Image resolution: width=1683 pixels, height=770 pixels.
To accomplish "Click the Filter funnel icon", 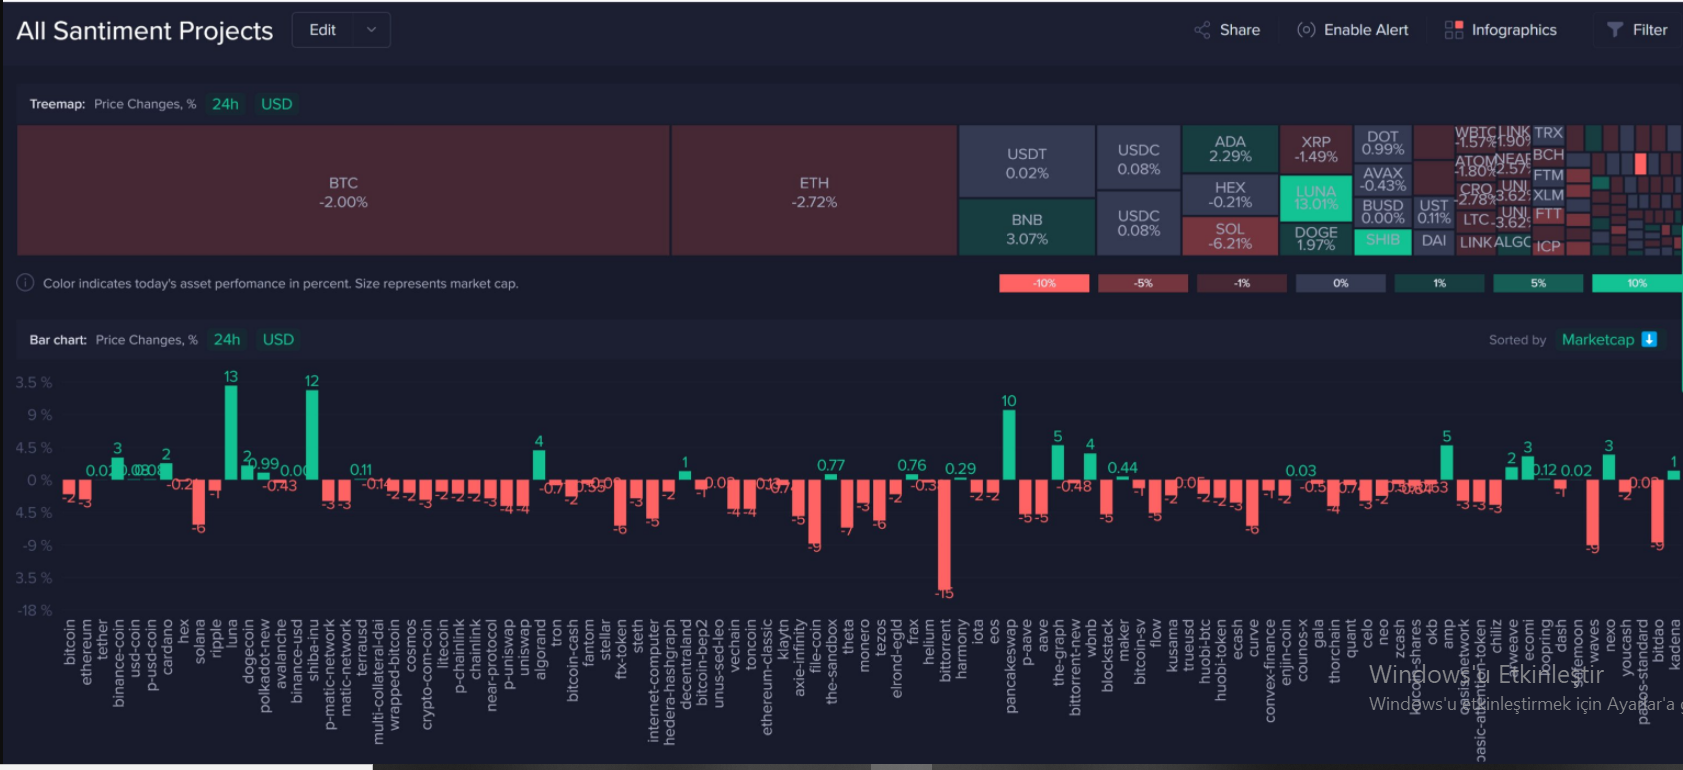I will (x=1615, y=30).
